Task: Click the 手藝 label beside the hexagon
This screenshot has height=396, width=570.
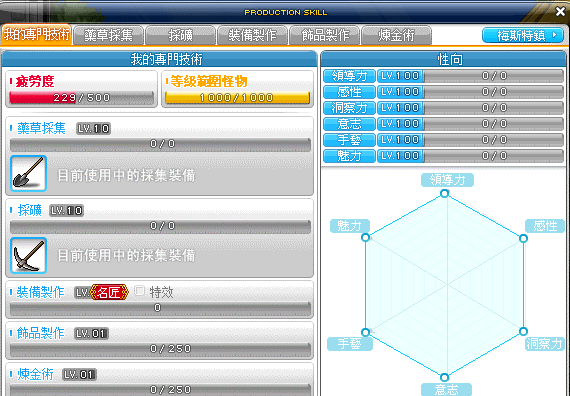Action: [x=349, y=344]
